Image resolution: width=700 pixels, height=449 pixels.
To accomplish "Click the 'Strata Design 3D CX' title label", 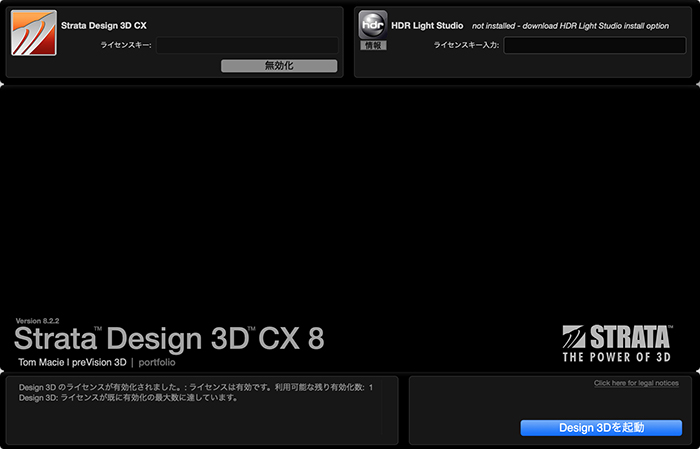I will pyautogui.click(x=104, y=25).
